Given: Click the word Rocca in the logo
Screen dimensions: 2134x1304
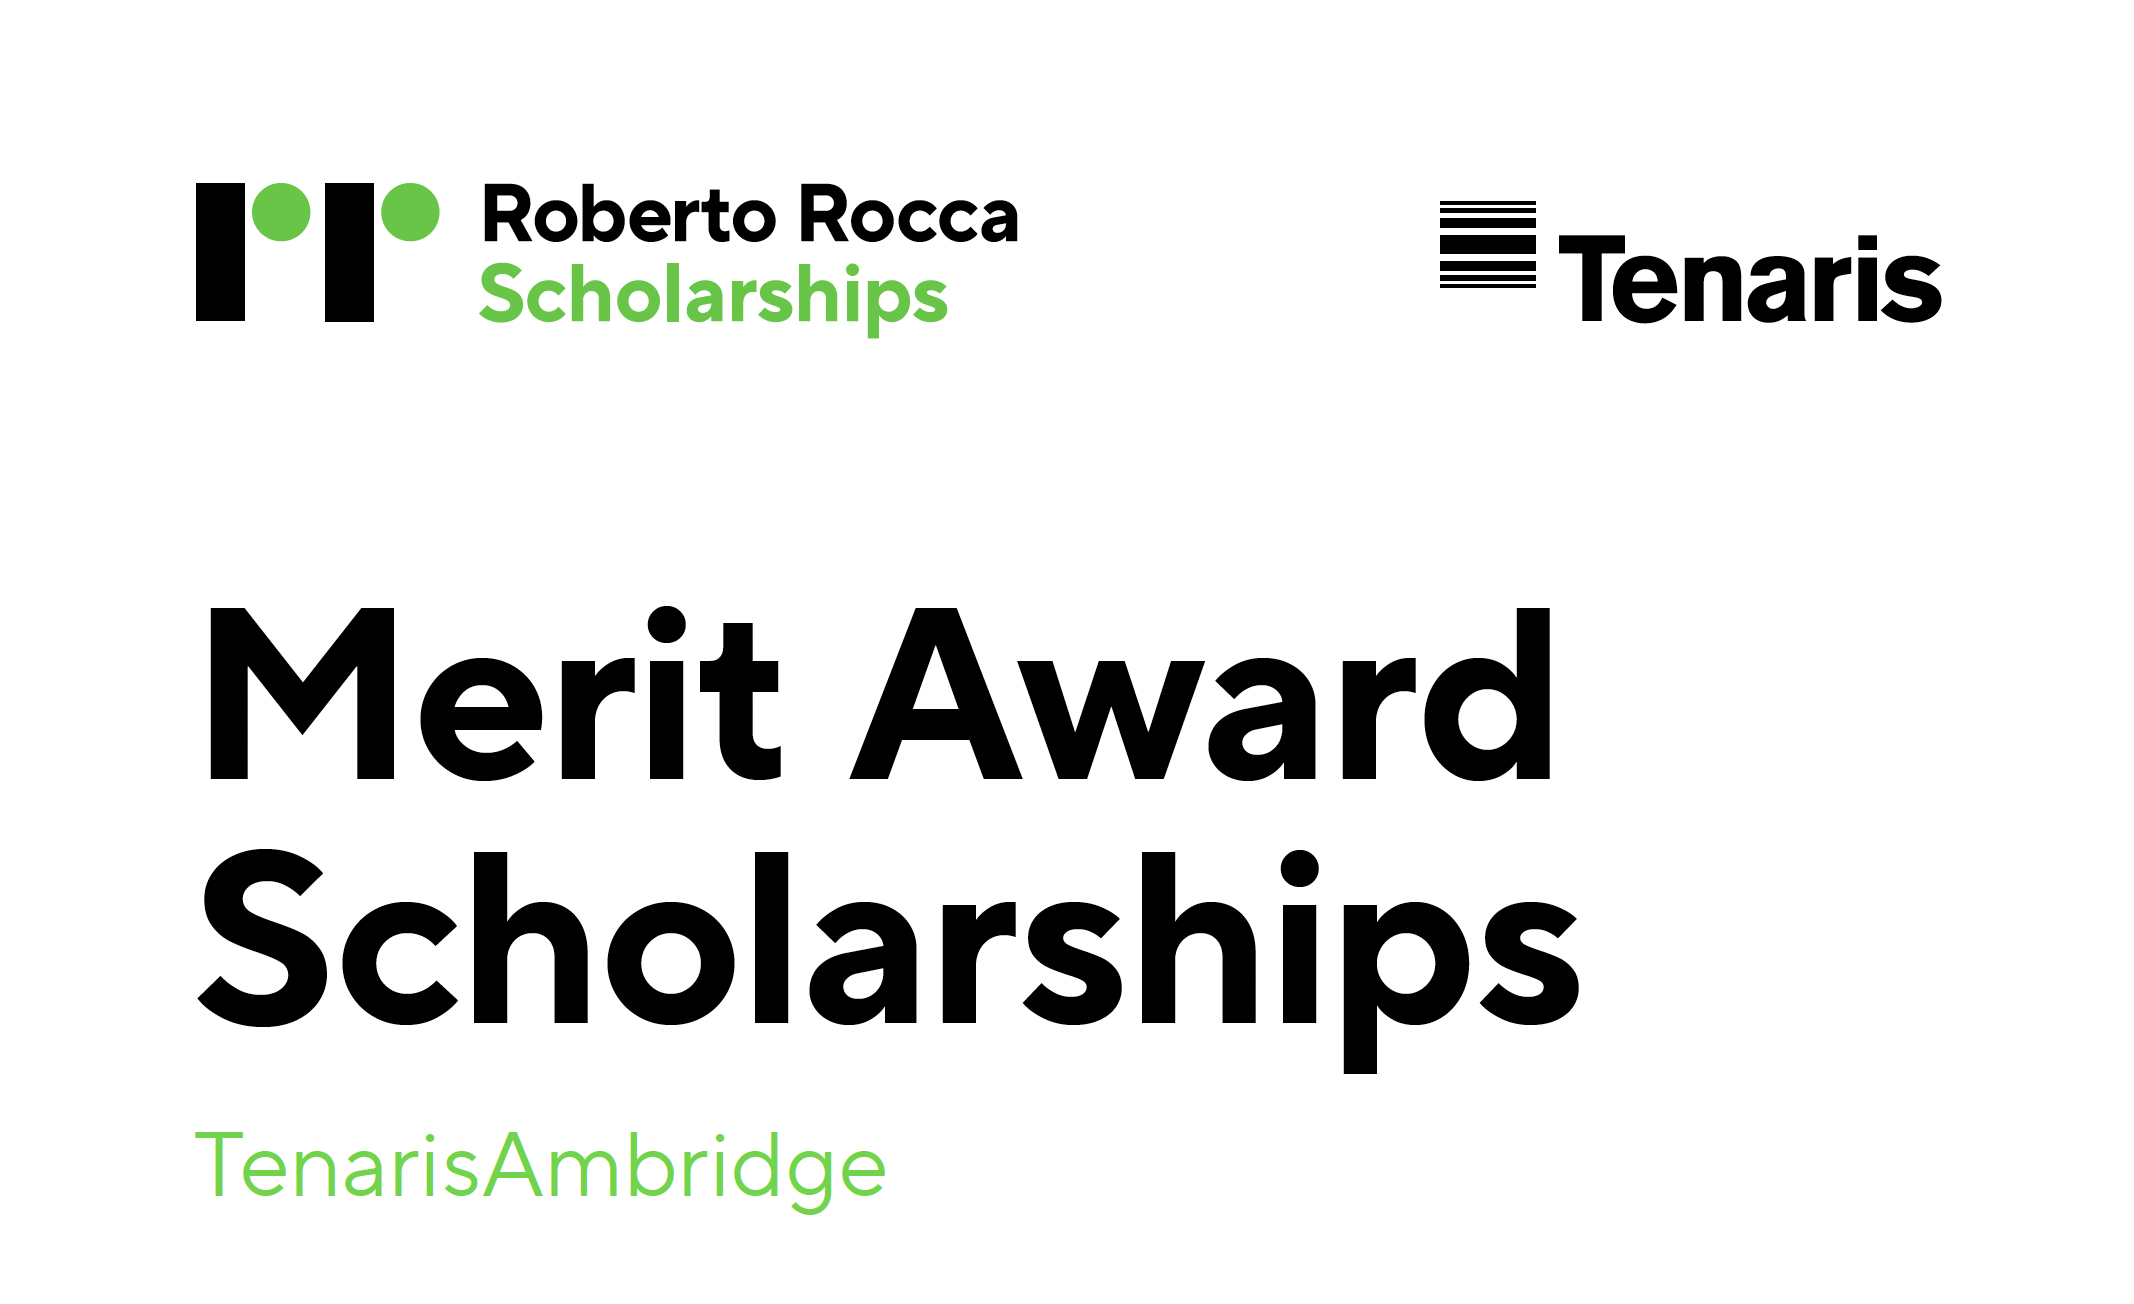Looking at the screenshot, I should tap(909, 214).
